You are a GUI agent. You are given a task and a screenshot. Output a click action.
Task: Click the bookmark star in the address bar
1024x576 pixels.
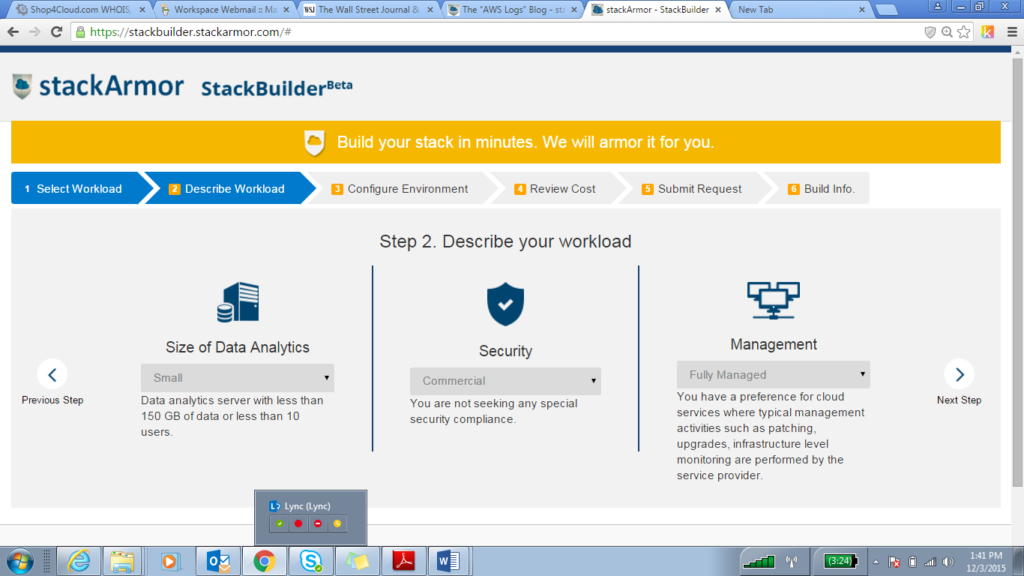coord(962,31)
